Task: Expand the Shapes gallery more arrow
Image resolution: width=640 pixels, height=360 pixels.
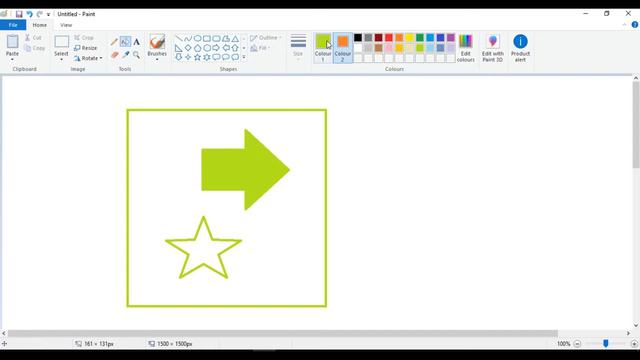Action: click(244, 58)
